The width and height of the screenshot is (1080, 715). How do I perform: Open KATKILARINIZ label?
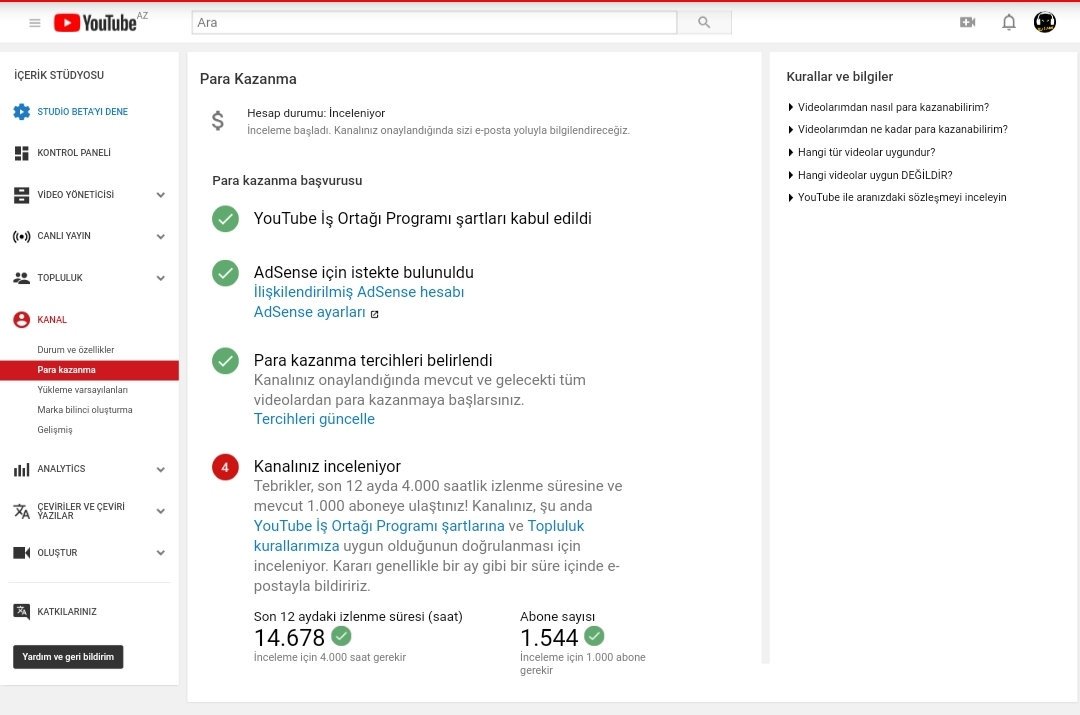point(67,612)
